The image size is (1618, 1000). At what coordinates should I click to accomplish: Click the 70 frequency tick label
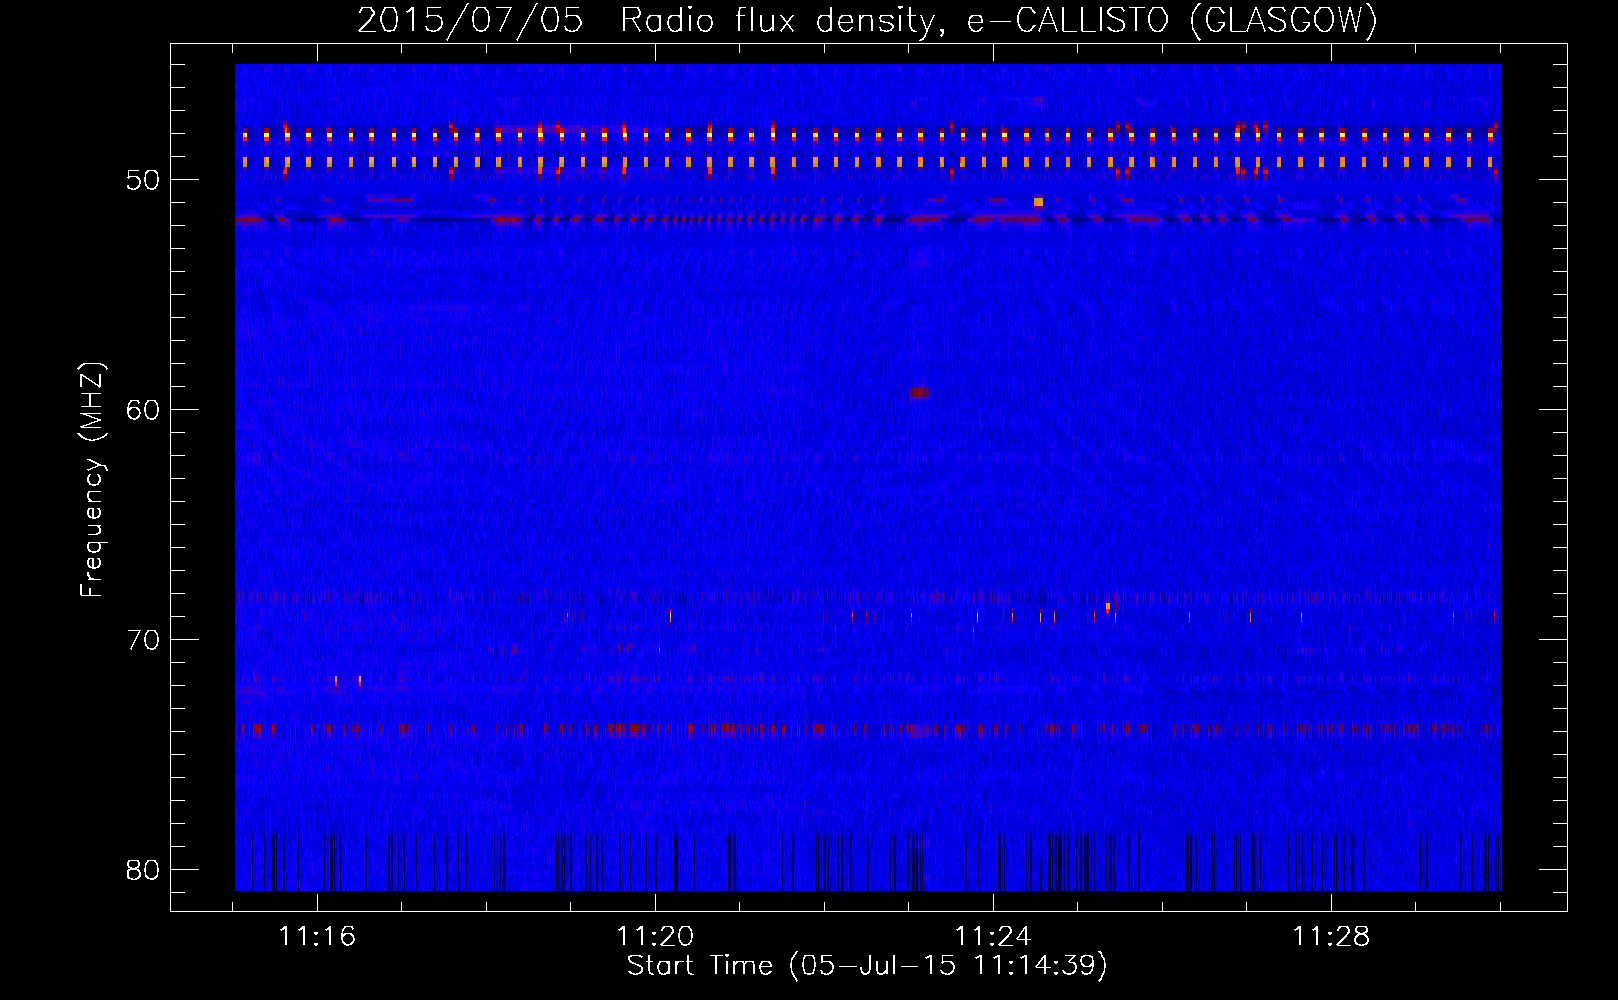pyautogui.click(x=143, y=640)
